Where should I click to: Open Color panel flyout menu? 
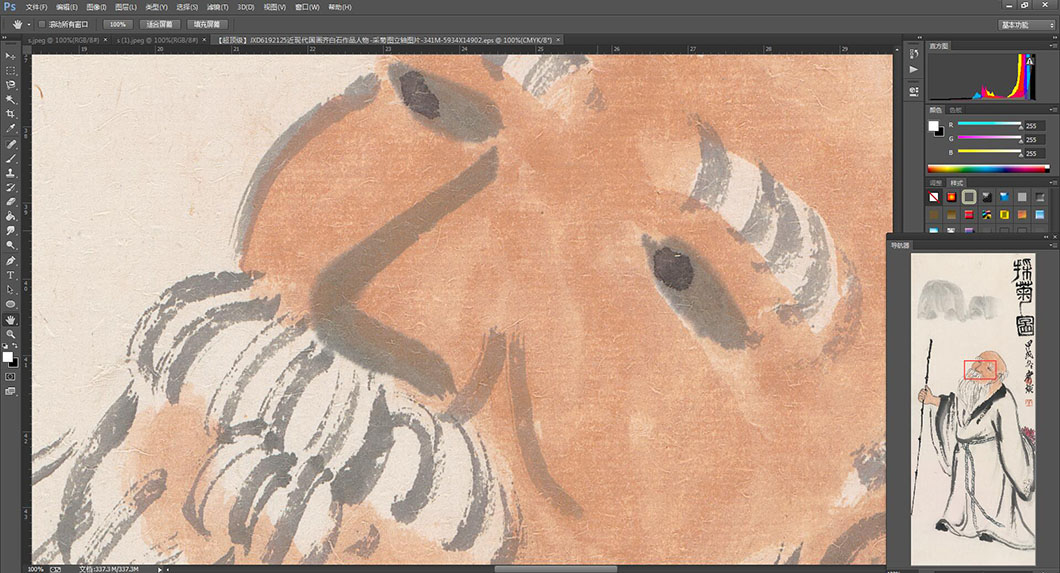point(1053,109)
